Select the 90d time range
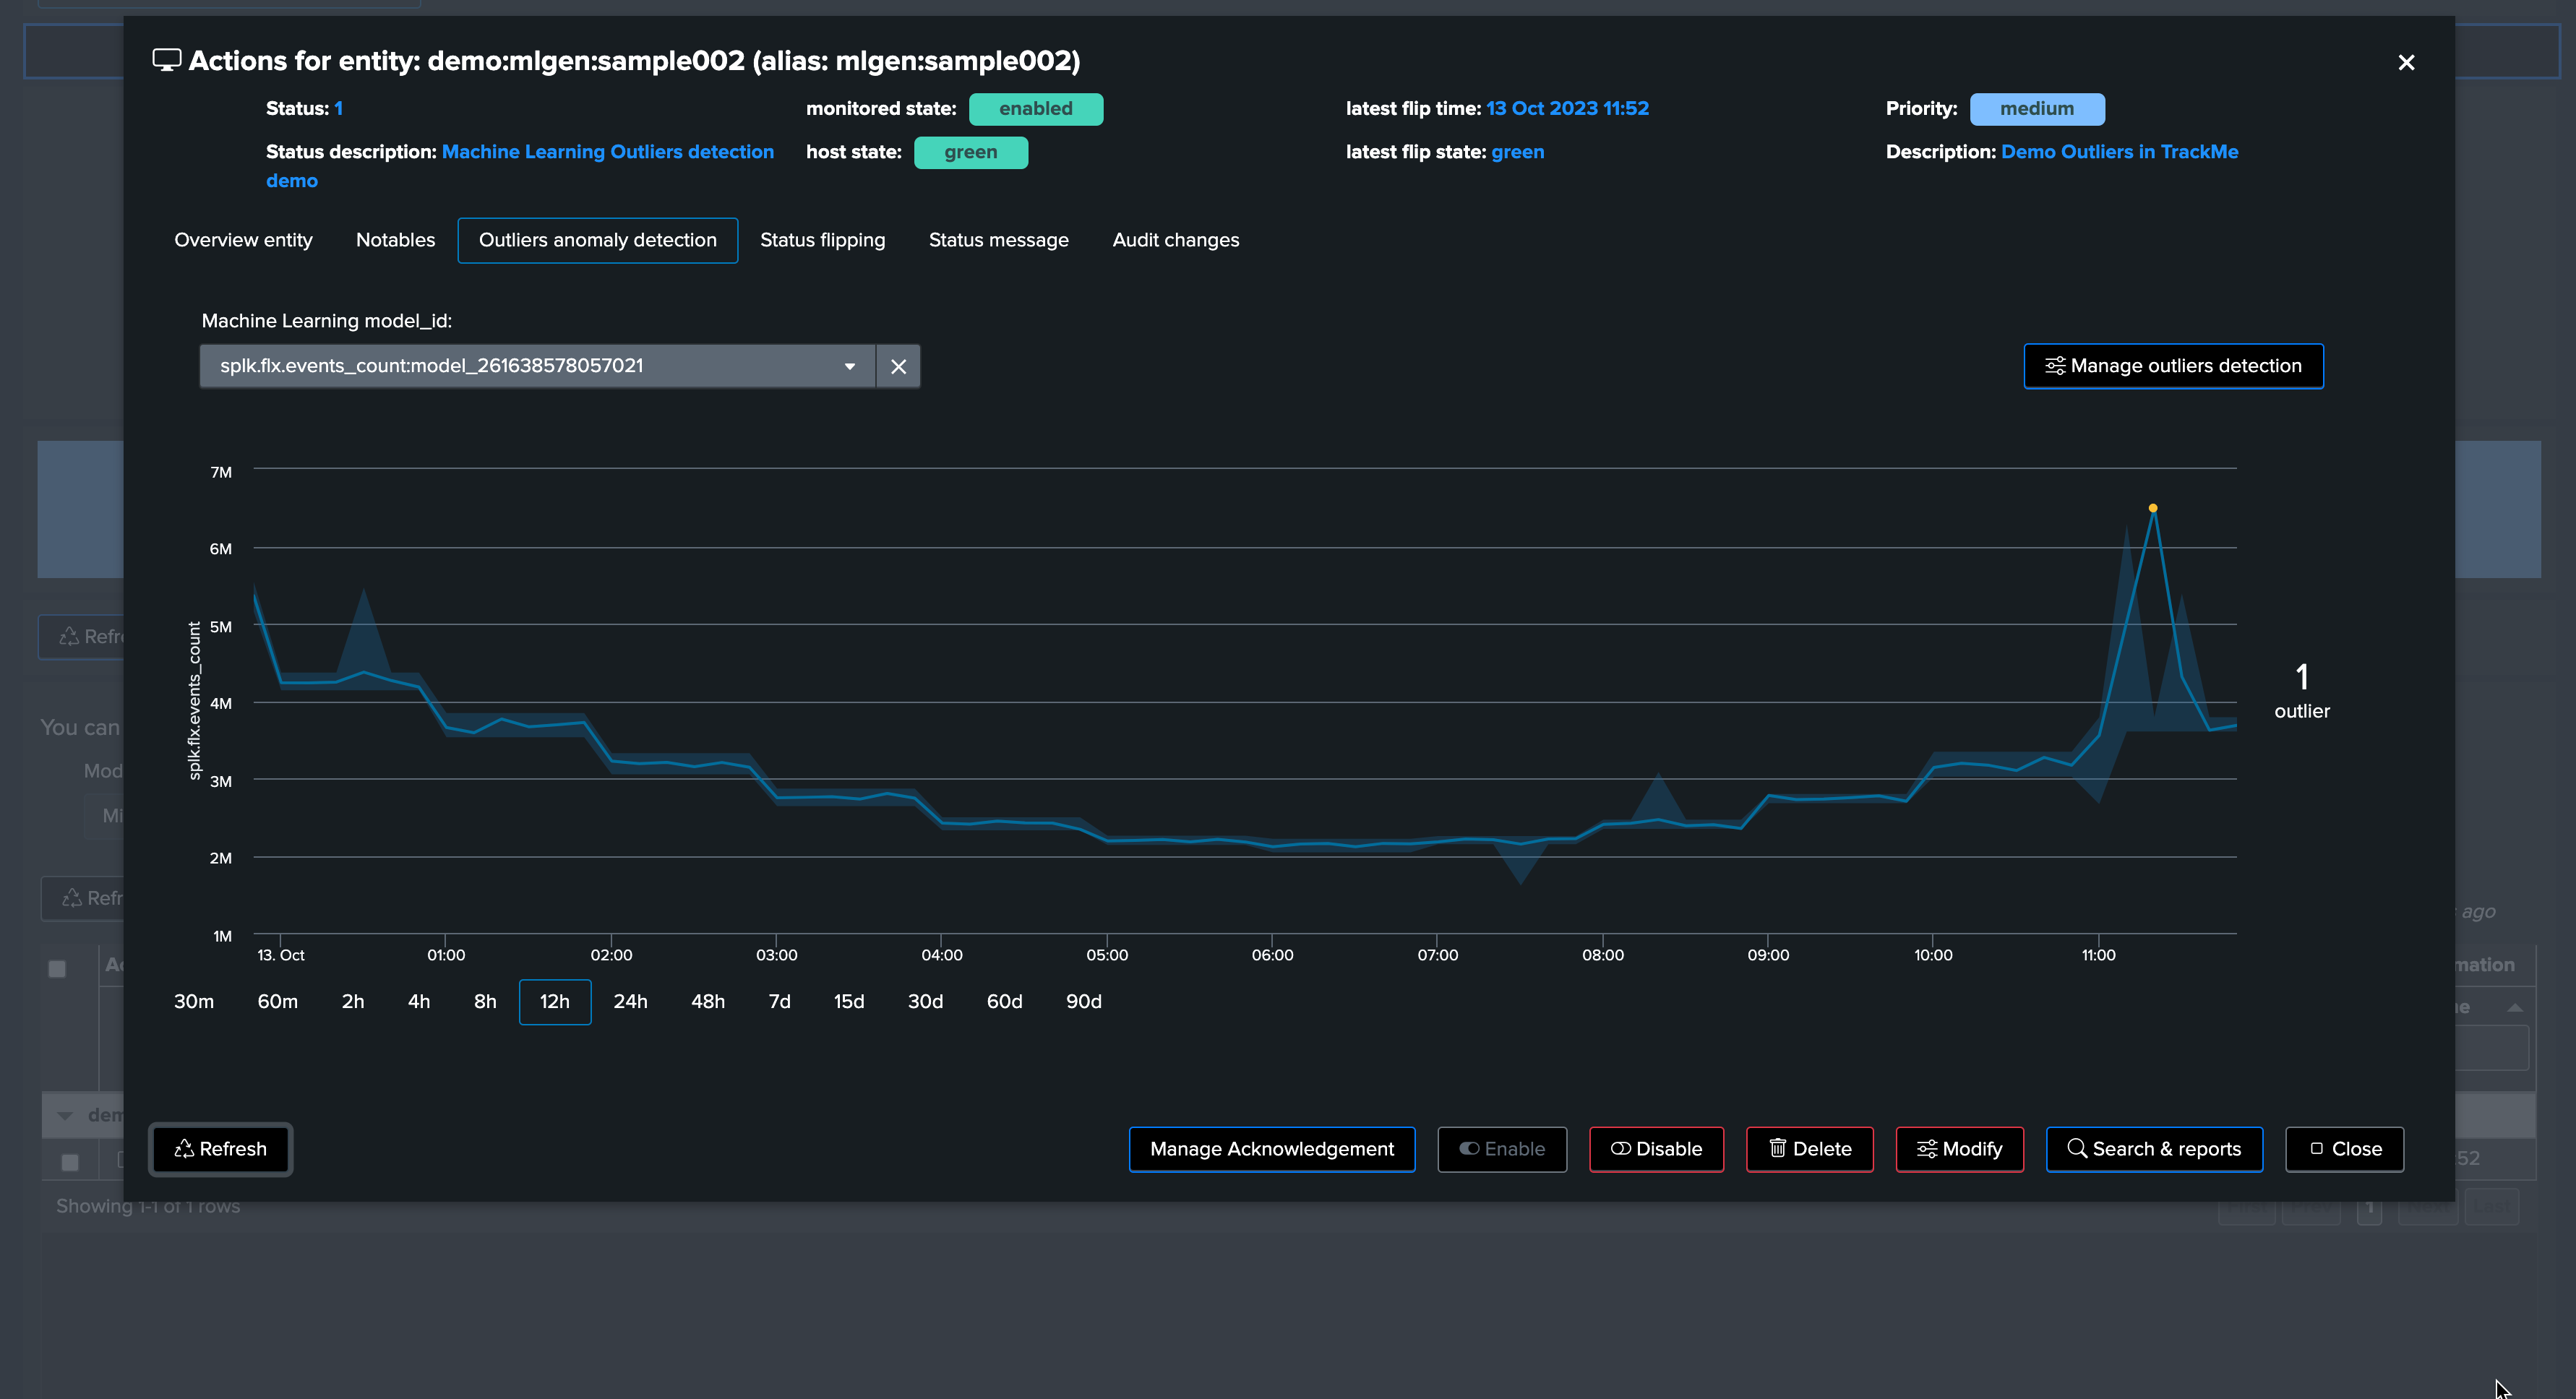The width and height of the screenshot is (2576, 1399). 1083,1001
